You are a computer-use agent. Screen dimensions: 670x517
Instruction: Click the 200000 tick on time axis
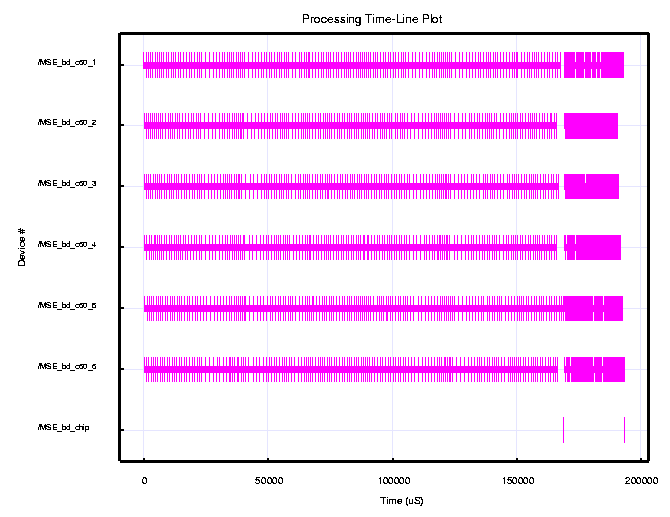[642, 481]
